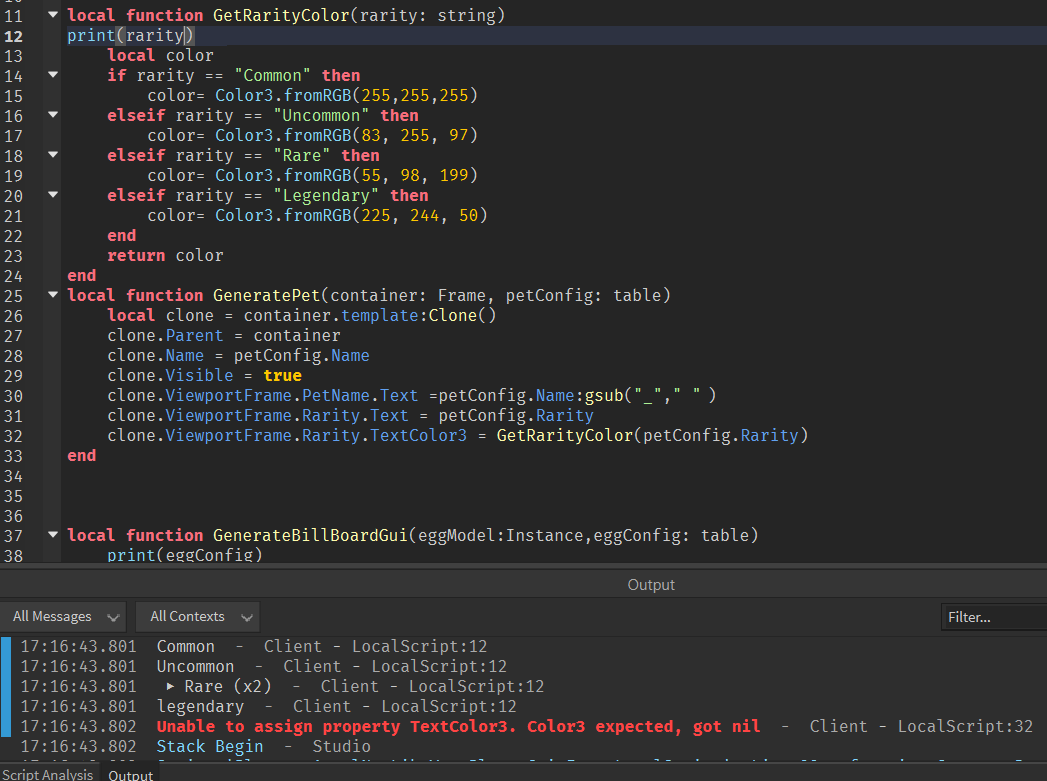Toggle a breakpoint on line 12
This screenshot has height=781, width=1047.
tap(12, 34)
